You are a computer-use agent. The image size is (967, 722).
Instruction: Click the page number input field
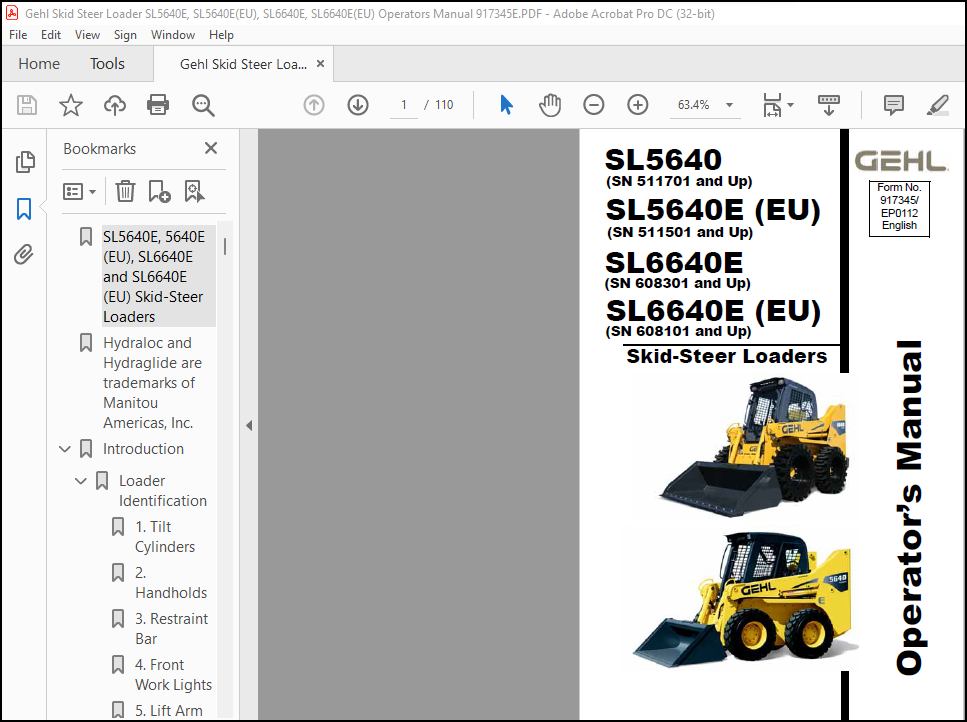[404, 105]
